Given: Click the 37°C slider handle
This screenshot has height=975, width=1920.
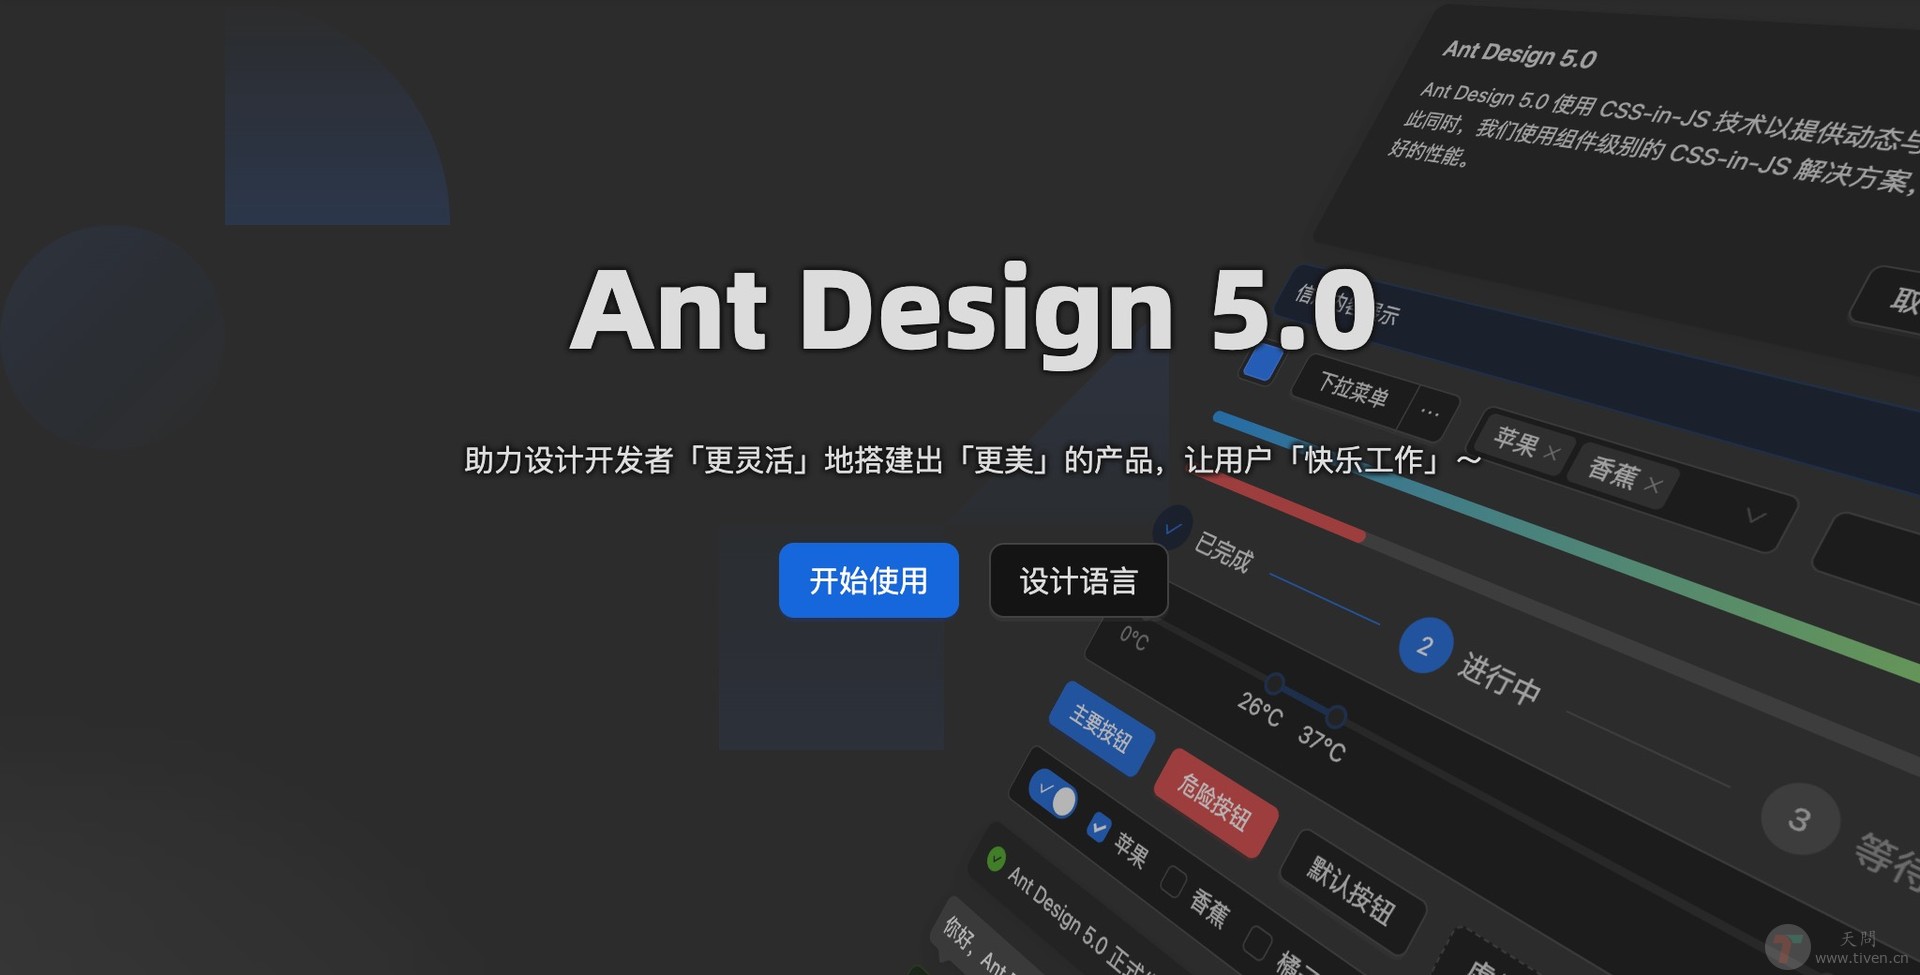Looking at the screenshot, I should [x=1336, y=716].
